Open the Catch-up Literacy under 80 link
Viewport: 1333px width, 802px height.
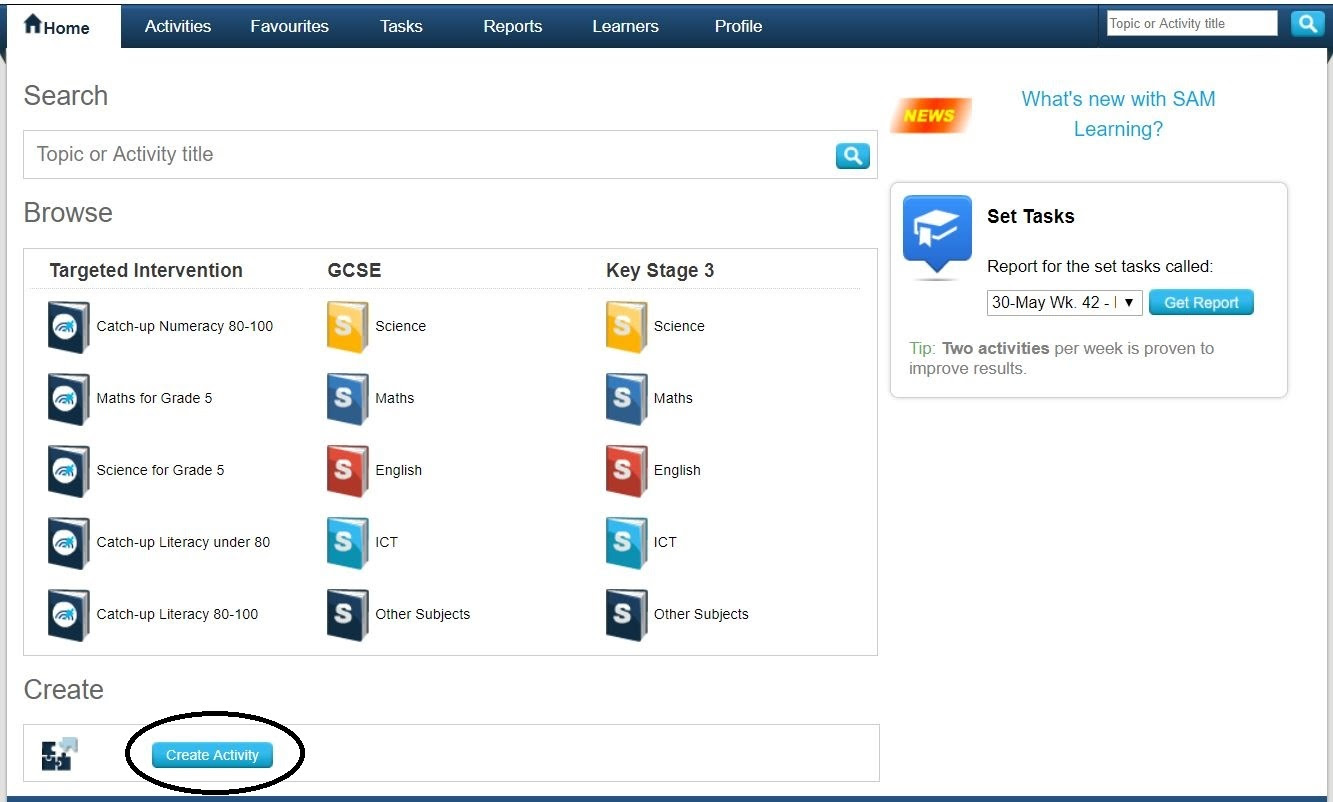click(x=184, y=542)
